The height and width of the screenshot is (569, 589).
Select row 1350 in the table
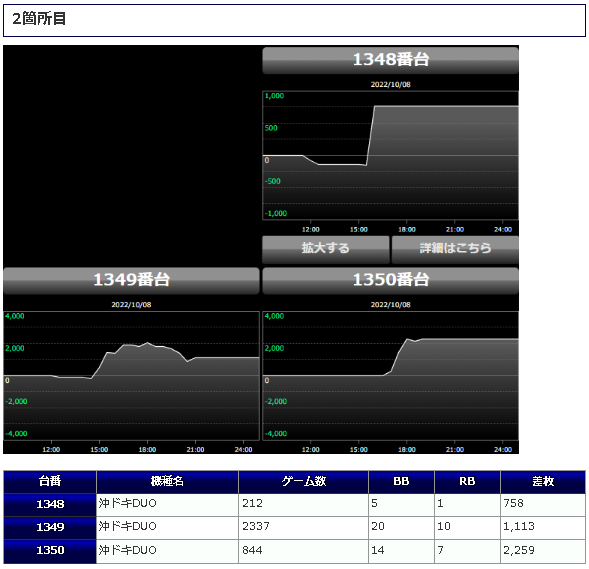pyautogui.click(x=294, y=552)
